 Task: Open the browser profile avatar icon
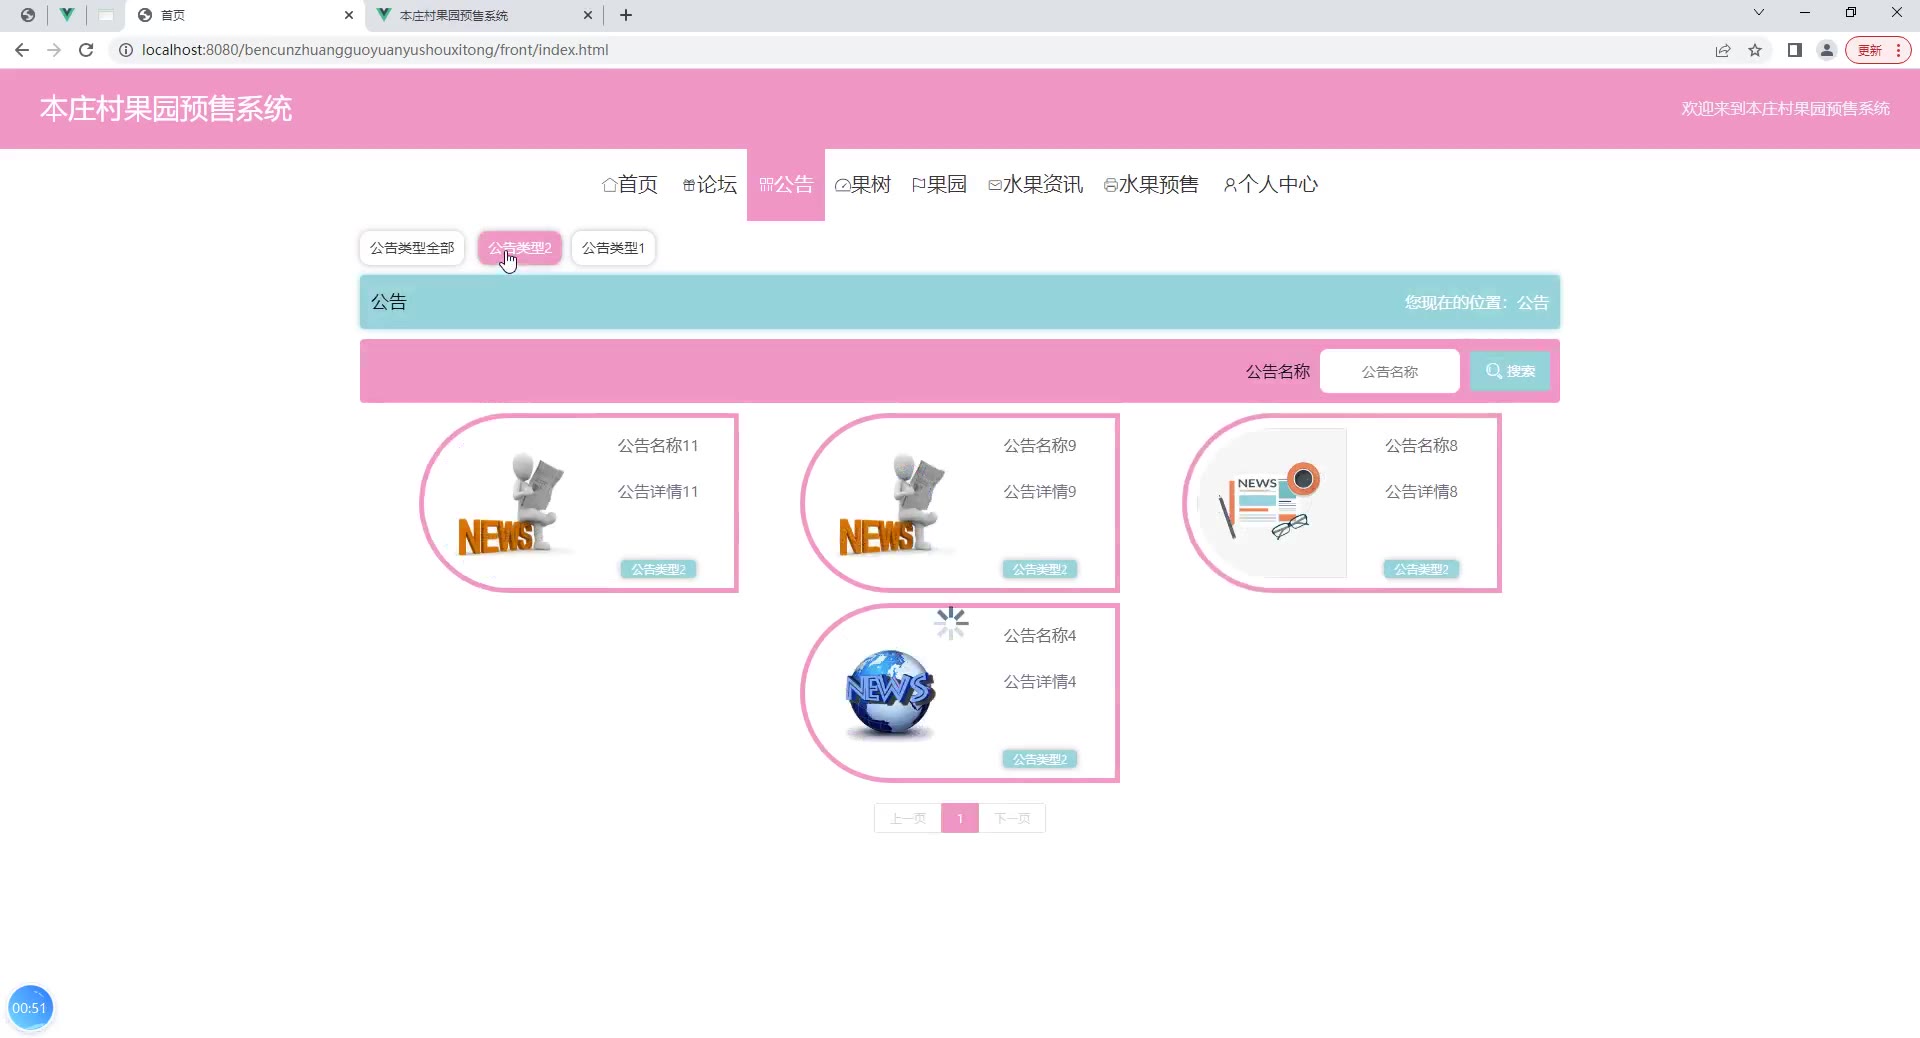pos(1827,50)
